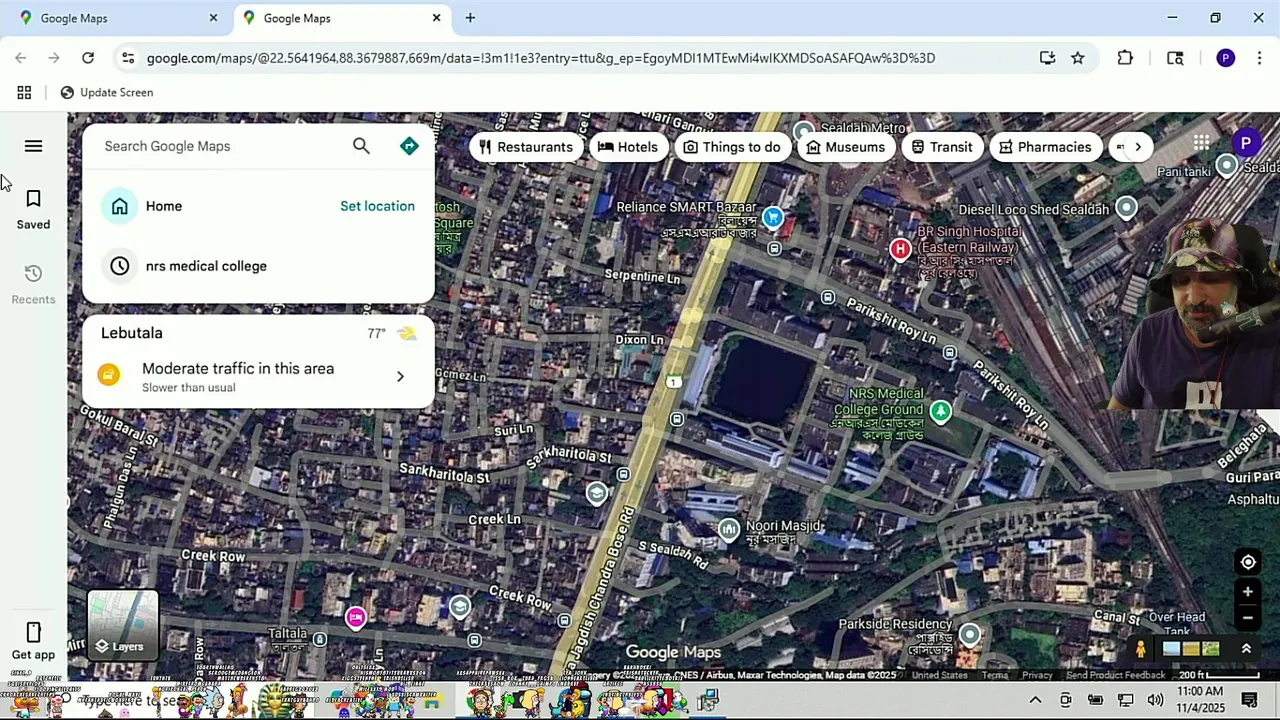Screen dimensions: 1280x720
Task: Open the Chrome extensions puzzle icon
Action: [x=1125, y=58]
